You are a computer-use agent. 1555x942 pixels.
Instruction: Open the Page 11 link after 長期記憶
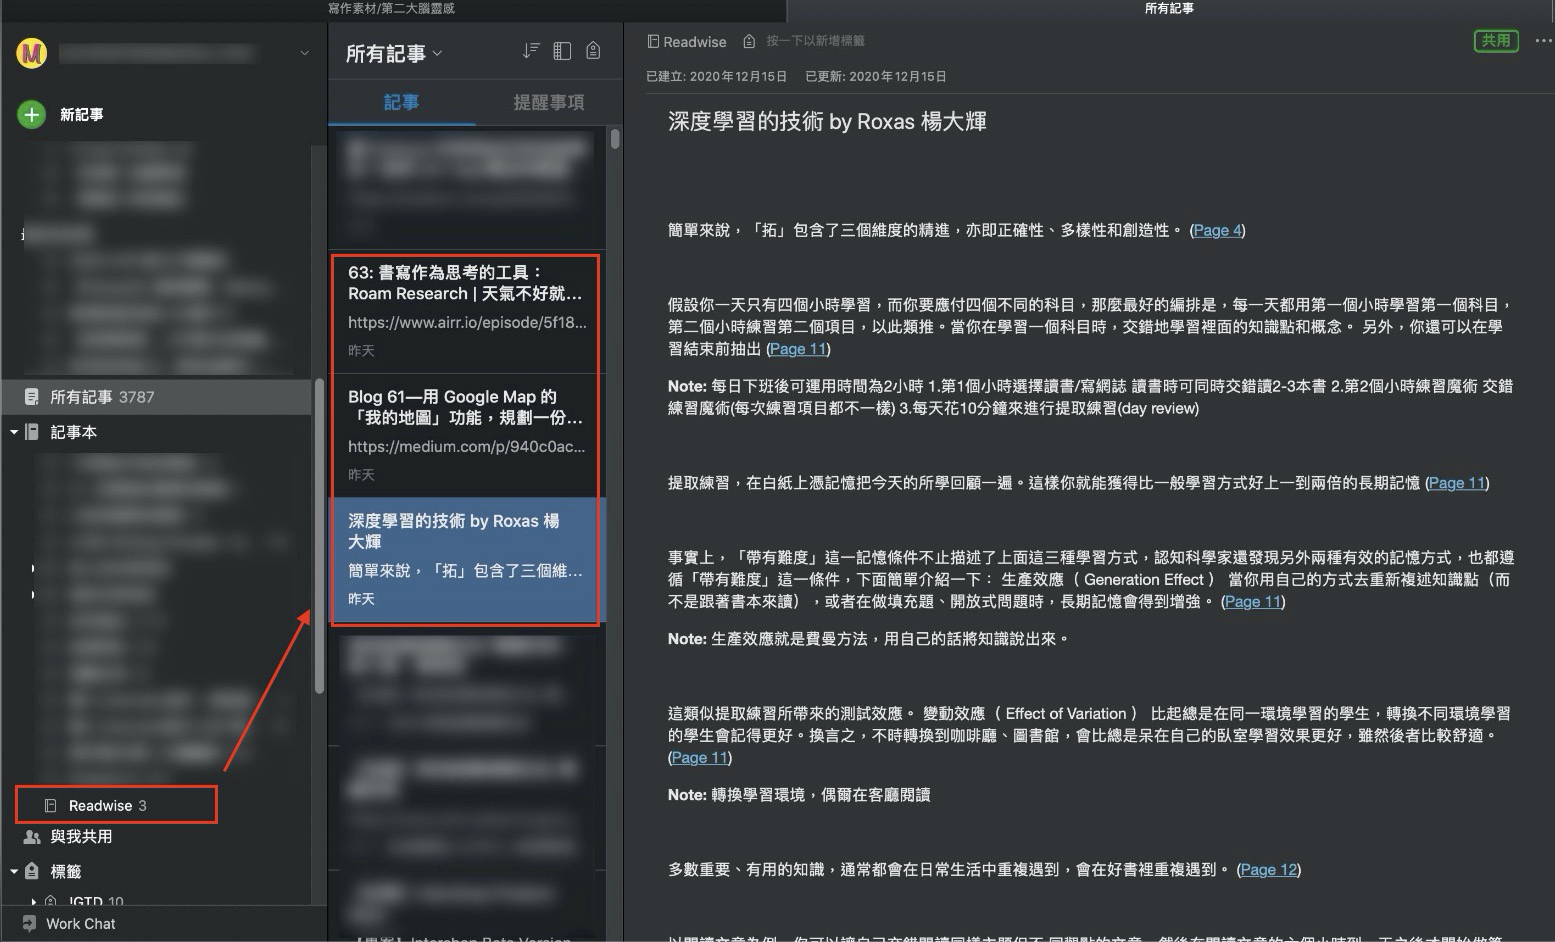pyautogui.click(x=1457, y=483)
